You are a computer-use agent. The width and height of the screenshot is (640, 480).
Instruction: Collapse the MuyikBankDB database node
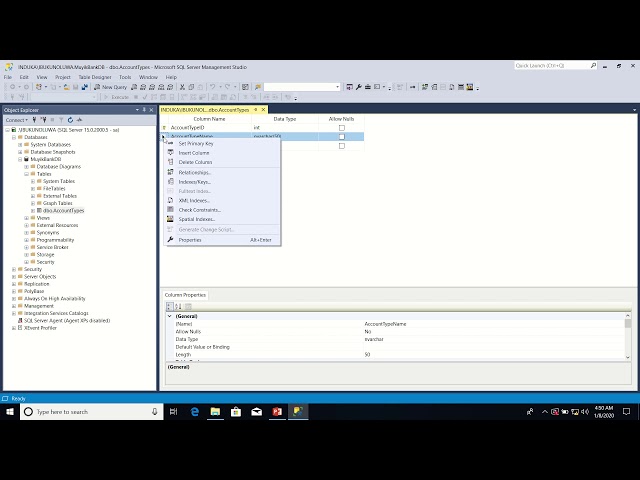coord(20,160)
